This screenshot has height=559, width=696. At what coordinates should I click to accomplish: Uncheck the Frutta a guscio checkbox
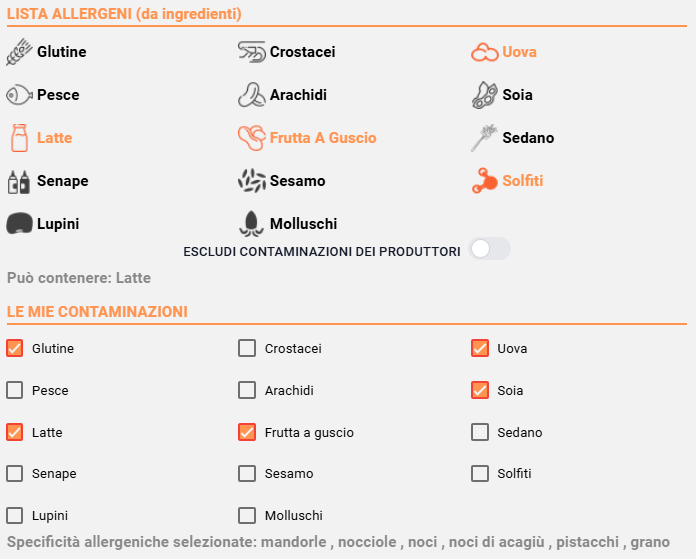[x=247, y=432]
